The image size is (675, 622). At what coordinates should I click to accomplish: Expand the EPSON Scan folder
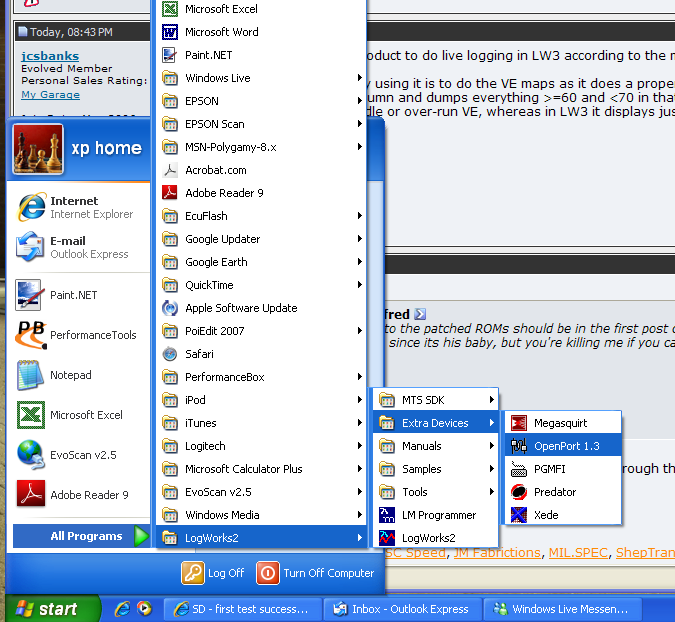[x=261, y=124]
